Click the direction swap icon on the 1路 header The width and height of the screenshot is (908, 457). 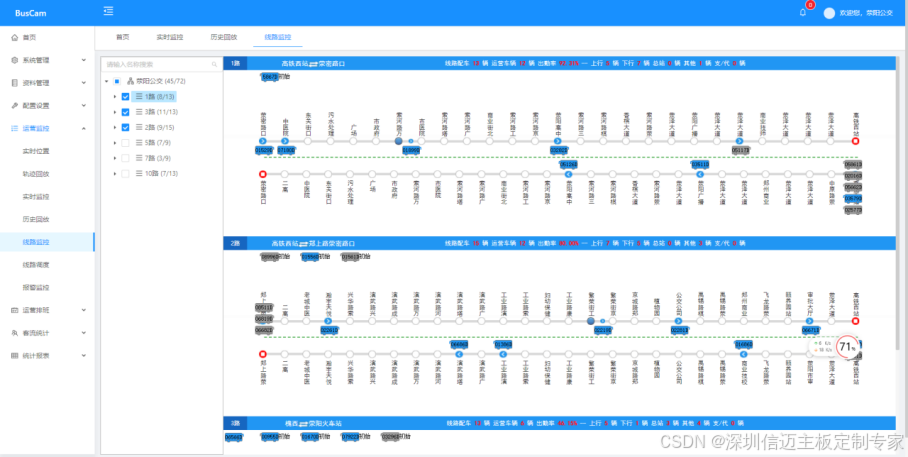(311, 63)
